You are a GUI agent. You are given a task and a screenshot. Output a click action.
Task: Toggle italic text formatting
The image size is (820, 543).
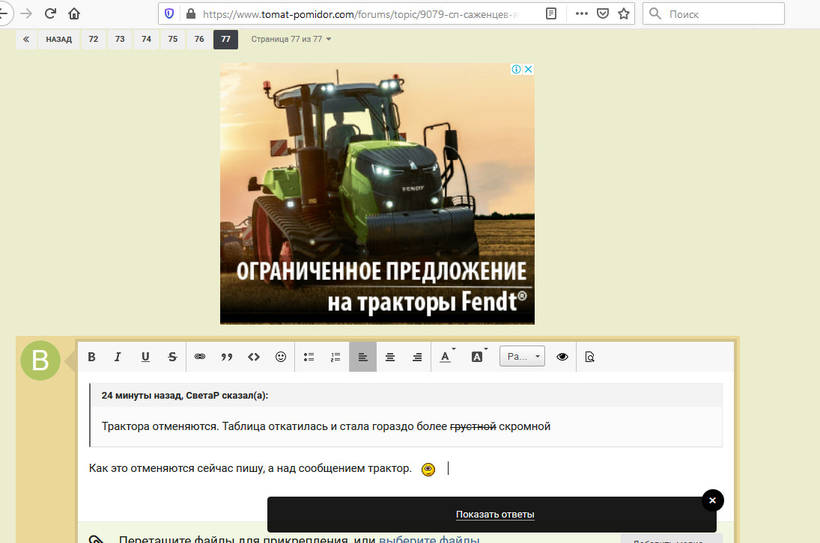117,357
